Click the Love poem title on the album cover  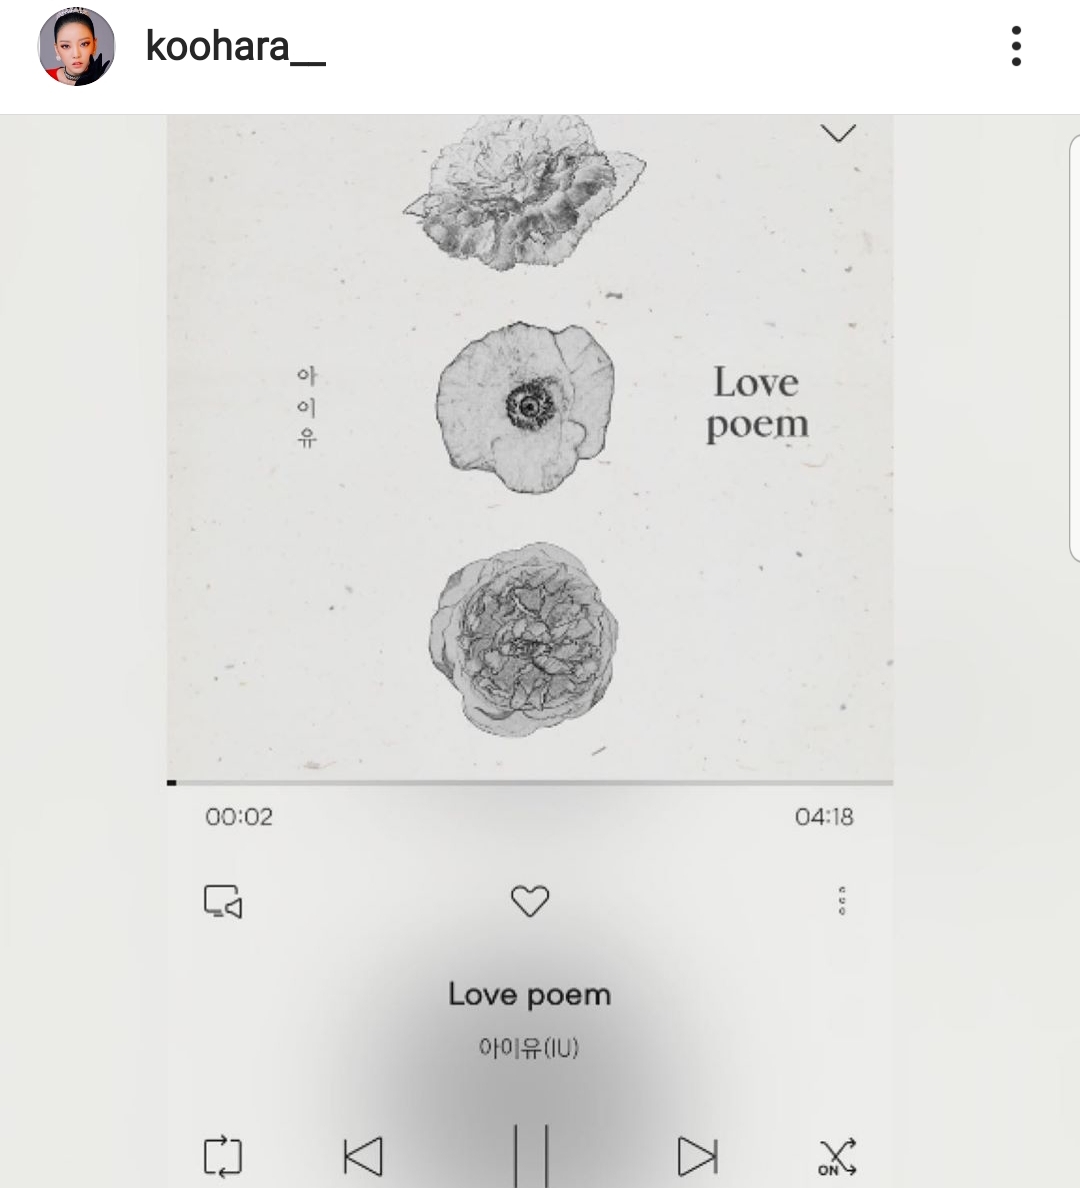click(757, 403)
